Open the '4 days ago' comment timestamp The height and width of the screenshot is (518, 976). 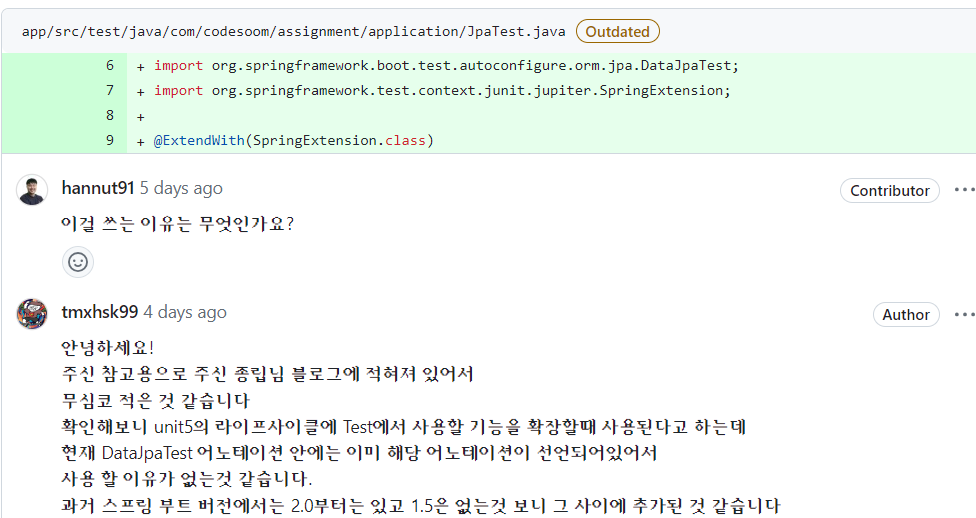click(185, 312)
